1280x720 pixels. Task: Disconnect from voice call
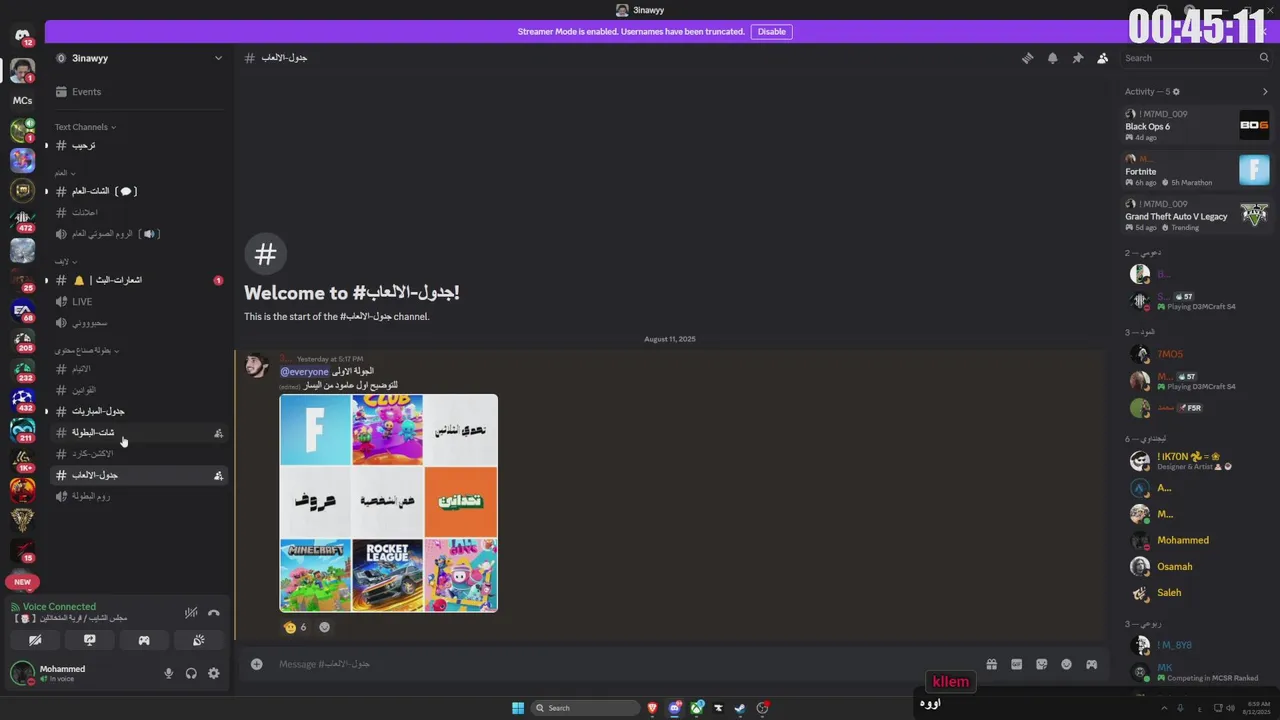point(213,613)
